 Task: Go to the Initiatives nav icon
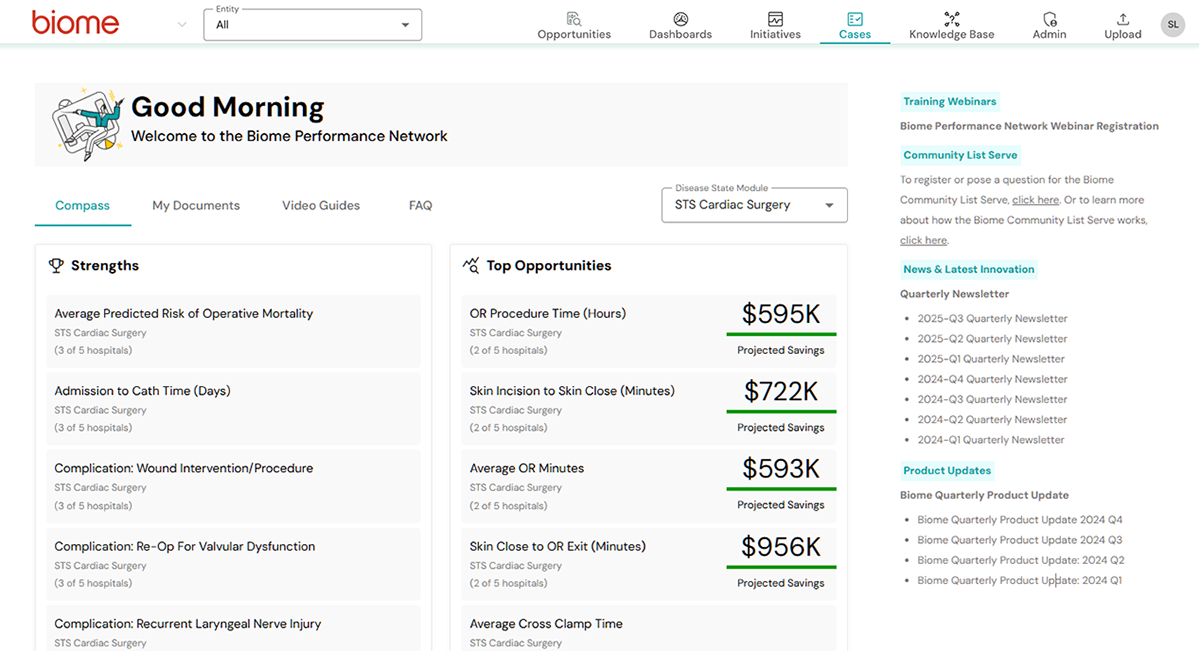tap(775, 19)
